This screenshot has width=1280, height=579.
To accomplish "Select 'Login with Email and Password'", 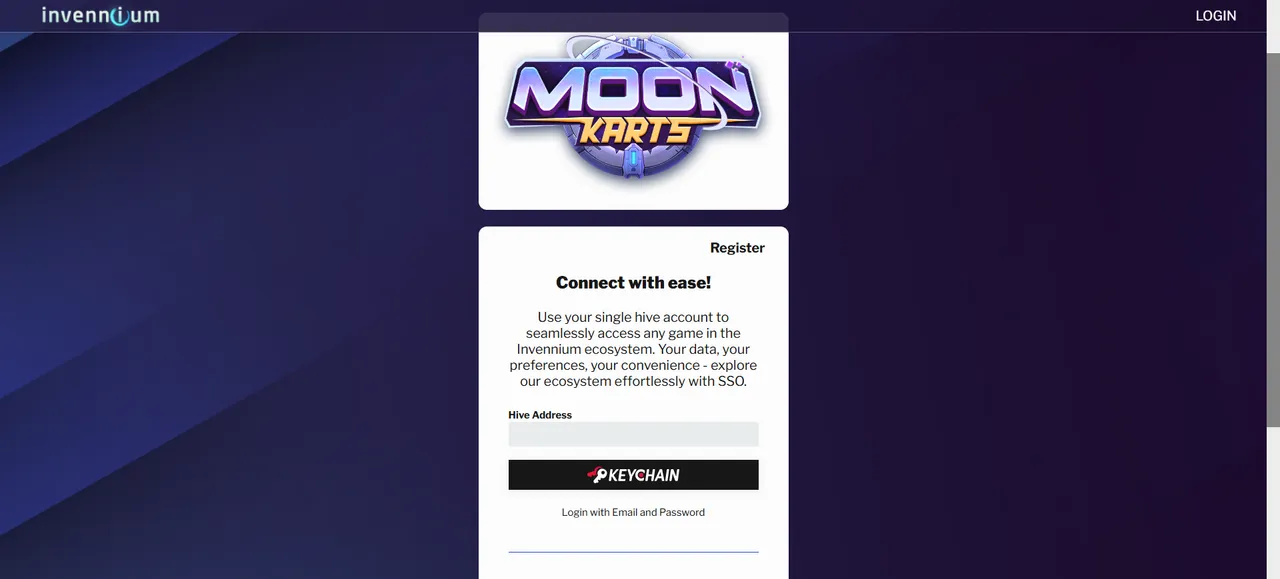I will point(633,512).
